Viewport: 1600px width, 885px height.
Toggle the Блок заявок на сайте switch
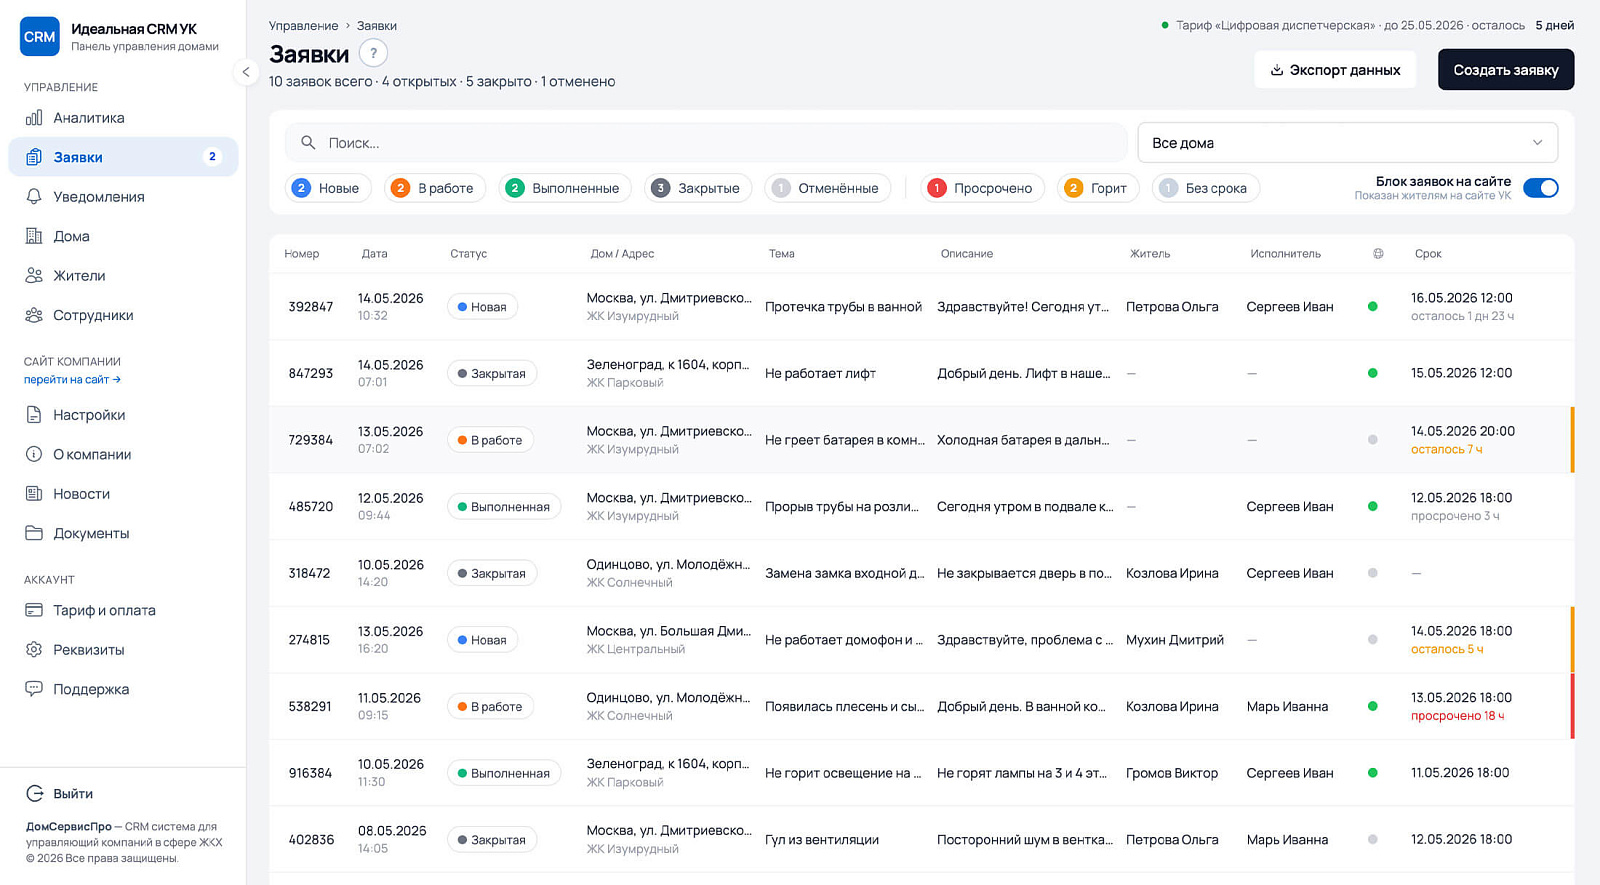point(1540,188)
